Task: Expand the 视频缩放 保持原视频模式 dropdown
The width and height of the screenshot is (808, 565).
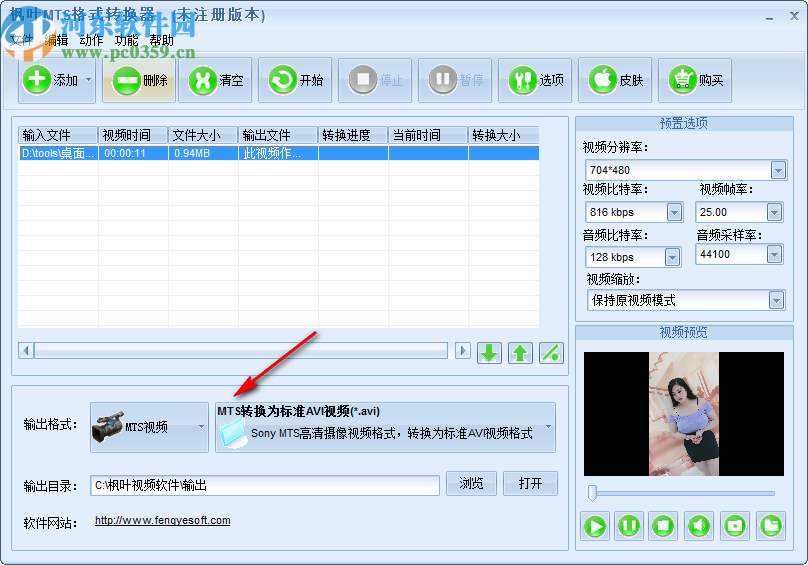Action: 776,300
